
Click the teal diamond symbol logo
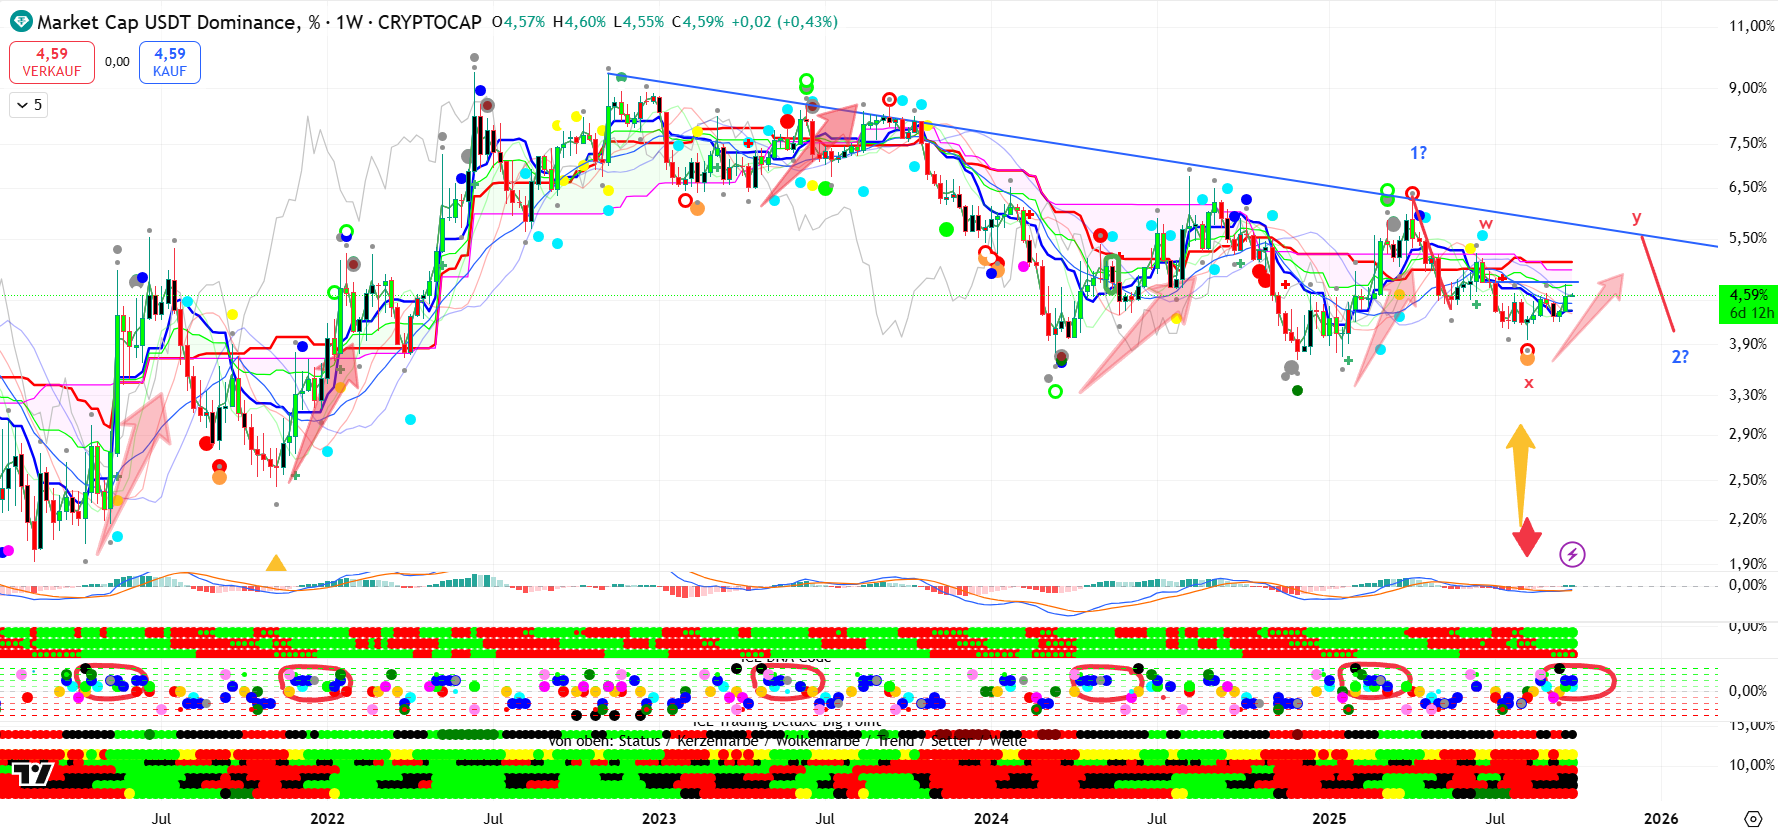[x=20, y=21]
